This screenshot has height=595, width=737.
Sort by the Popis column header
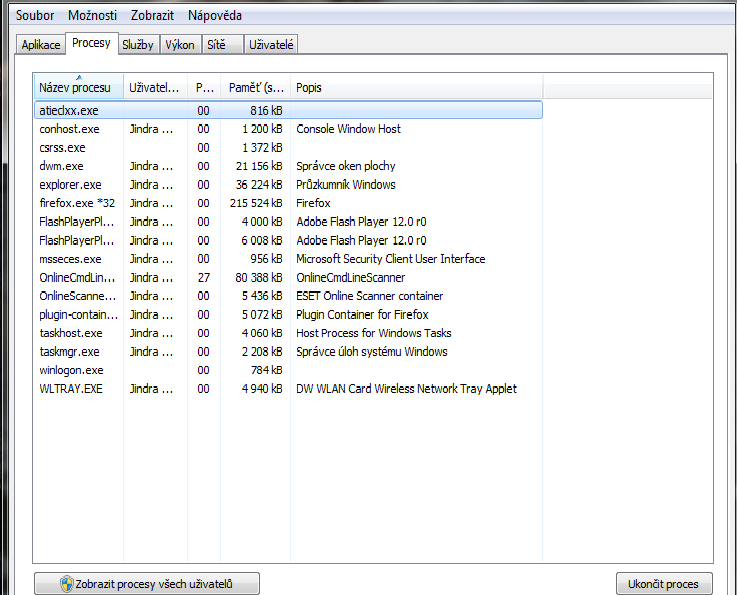(400, 88)
